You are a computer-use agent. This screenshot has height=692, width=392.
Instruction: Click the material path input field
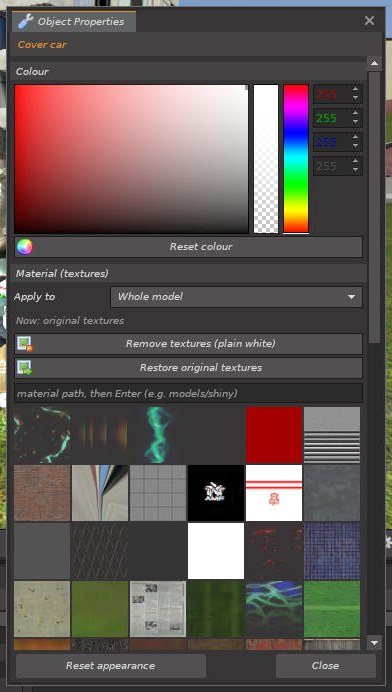188,393
